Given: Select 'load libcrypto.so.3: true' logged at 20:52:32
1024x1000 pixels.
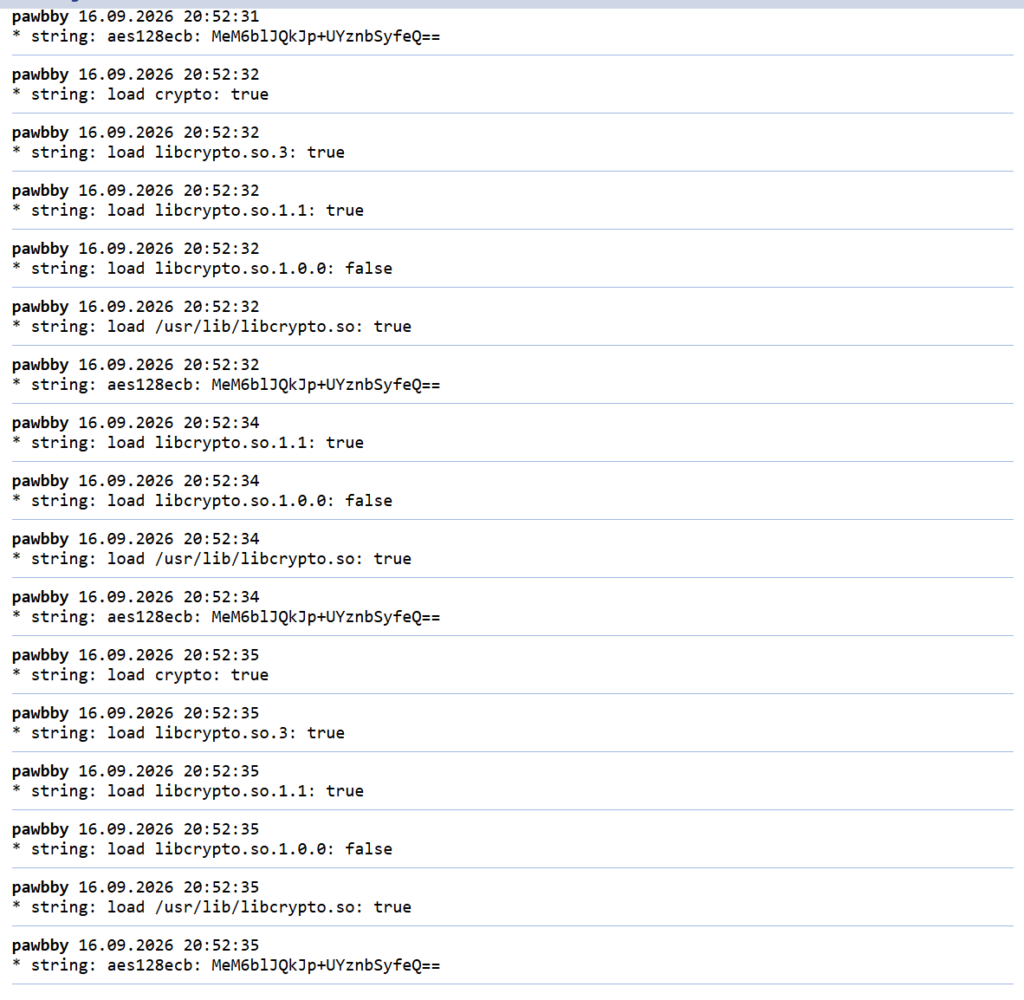Looking at the screenshot, I should (178, 153).
